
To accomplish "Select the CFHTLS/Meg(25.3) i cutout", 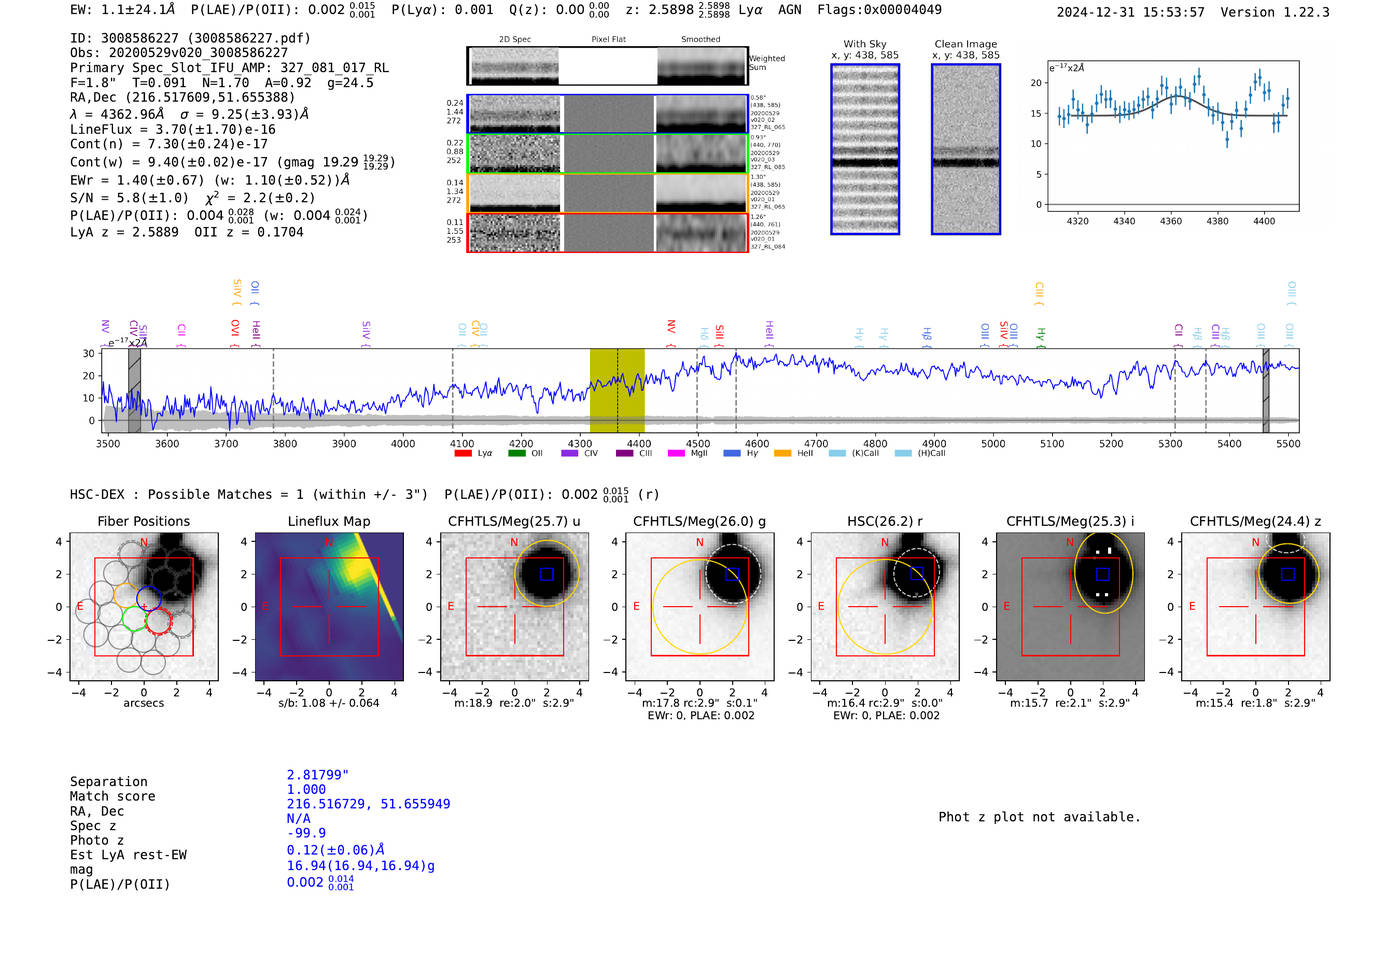I will coord(1070,607).
